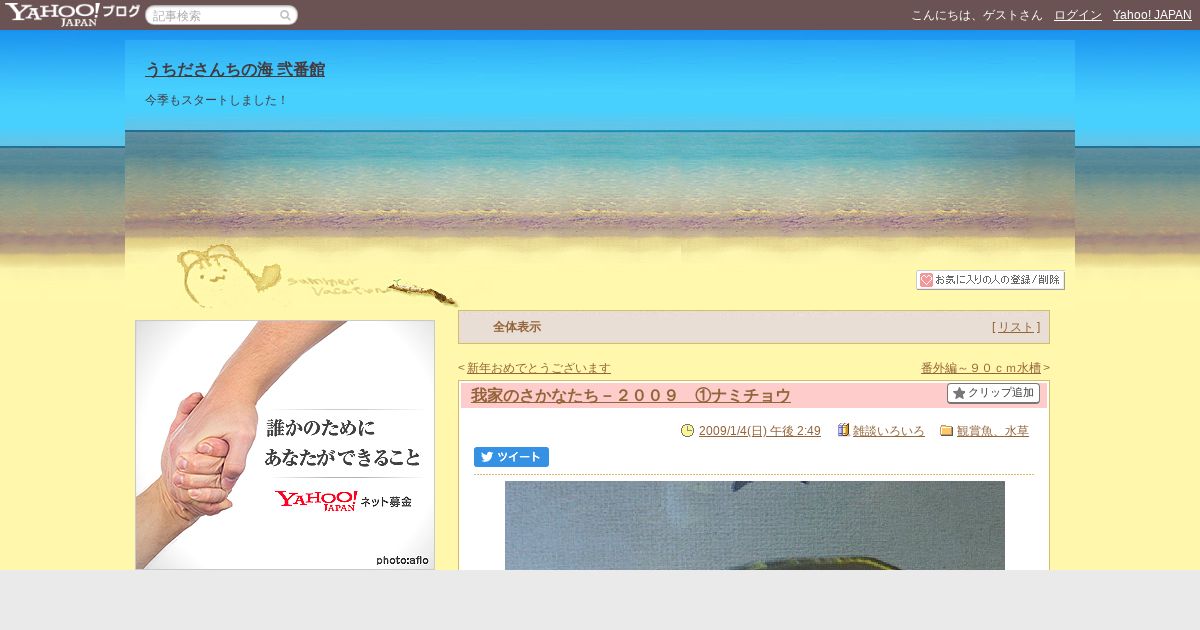
Task: Click the blog subtitle 今季もスタートしました！
Action: tap(217, 100)
